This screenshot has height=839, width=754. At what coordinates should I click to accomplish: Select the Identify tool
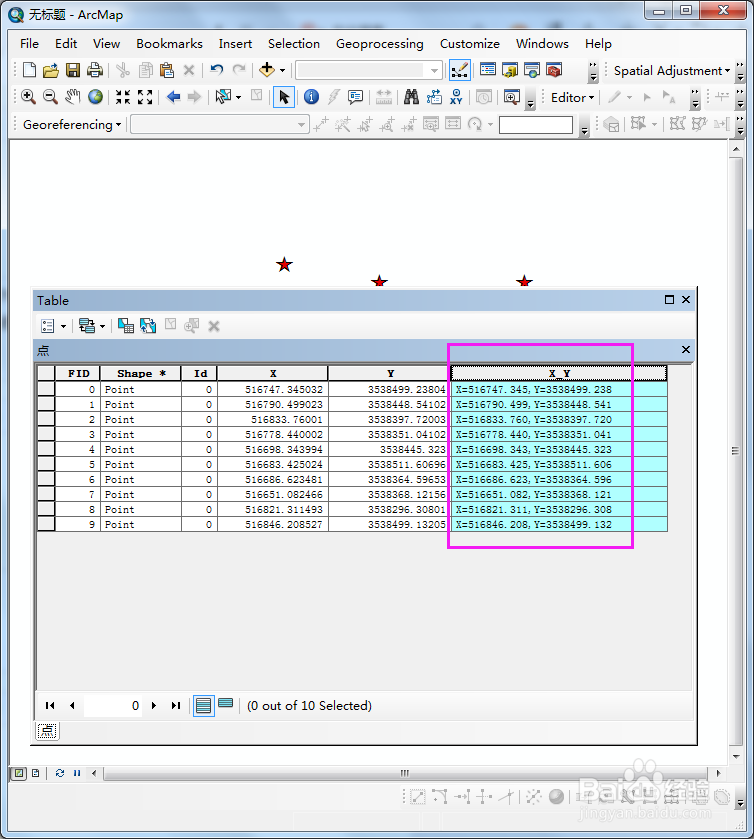point(311,97)
